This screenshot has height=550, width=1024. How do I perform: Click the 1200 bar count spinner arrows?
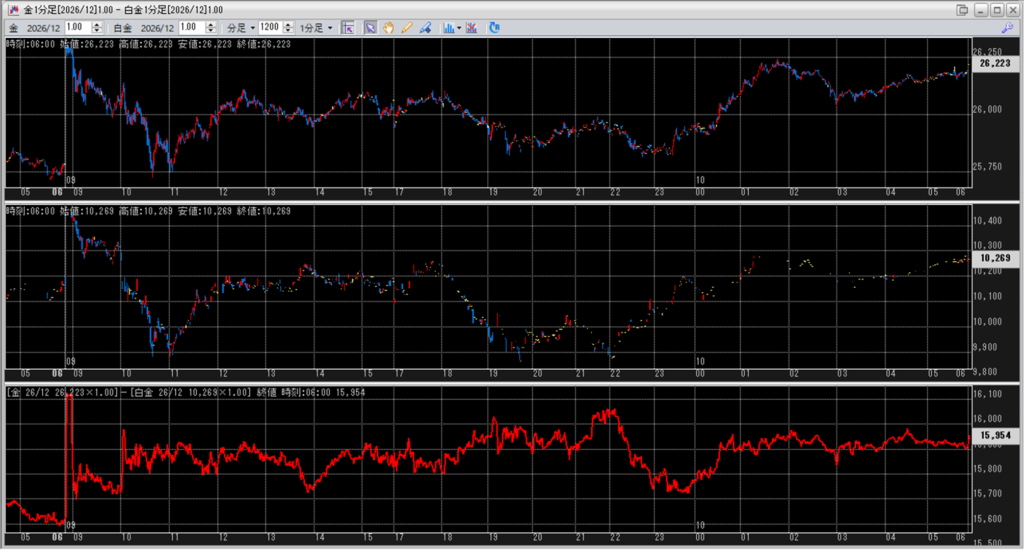point(289,28)
